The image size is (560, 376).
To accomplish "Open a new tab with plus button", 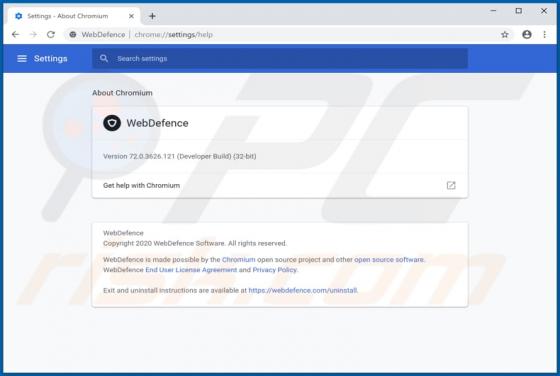I will point(152,16).
